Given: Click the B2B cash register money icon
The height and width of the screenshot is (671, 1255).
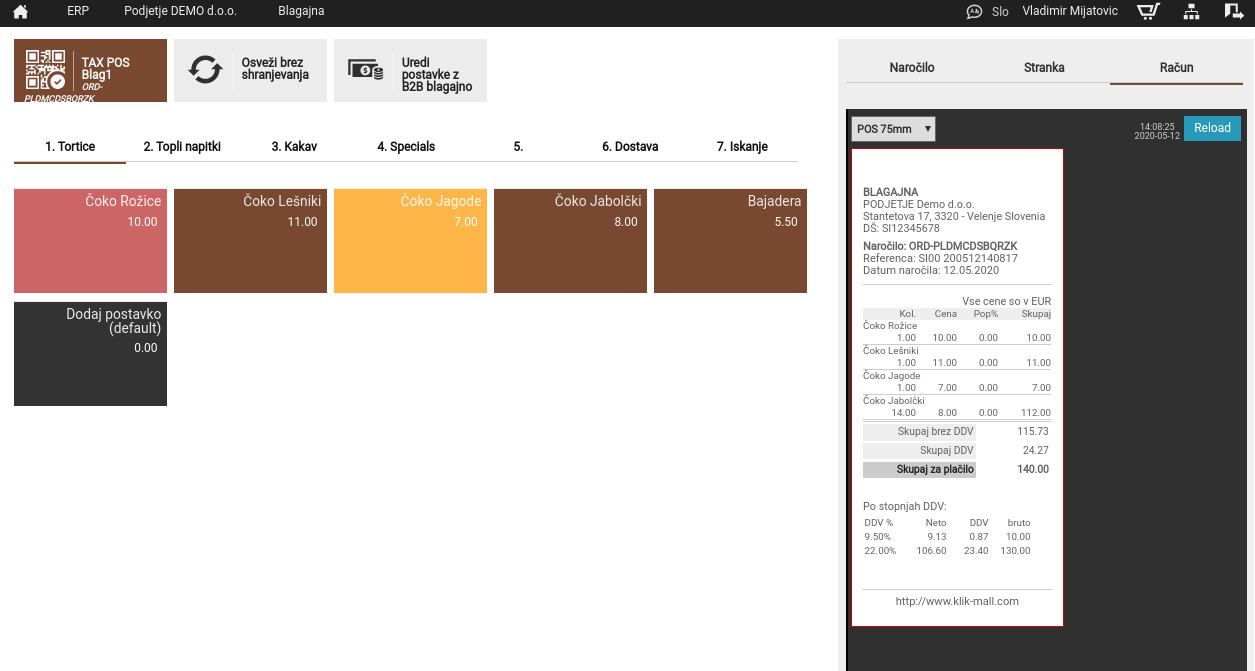Looking at the screenshot, I should (x=365, y=69).
